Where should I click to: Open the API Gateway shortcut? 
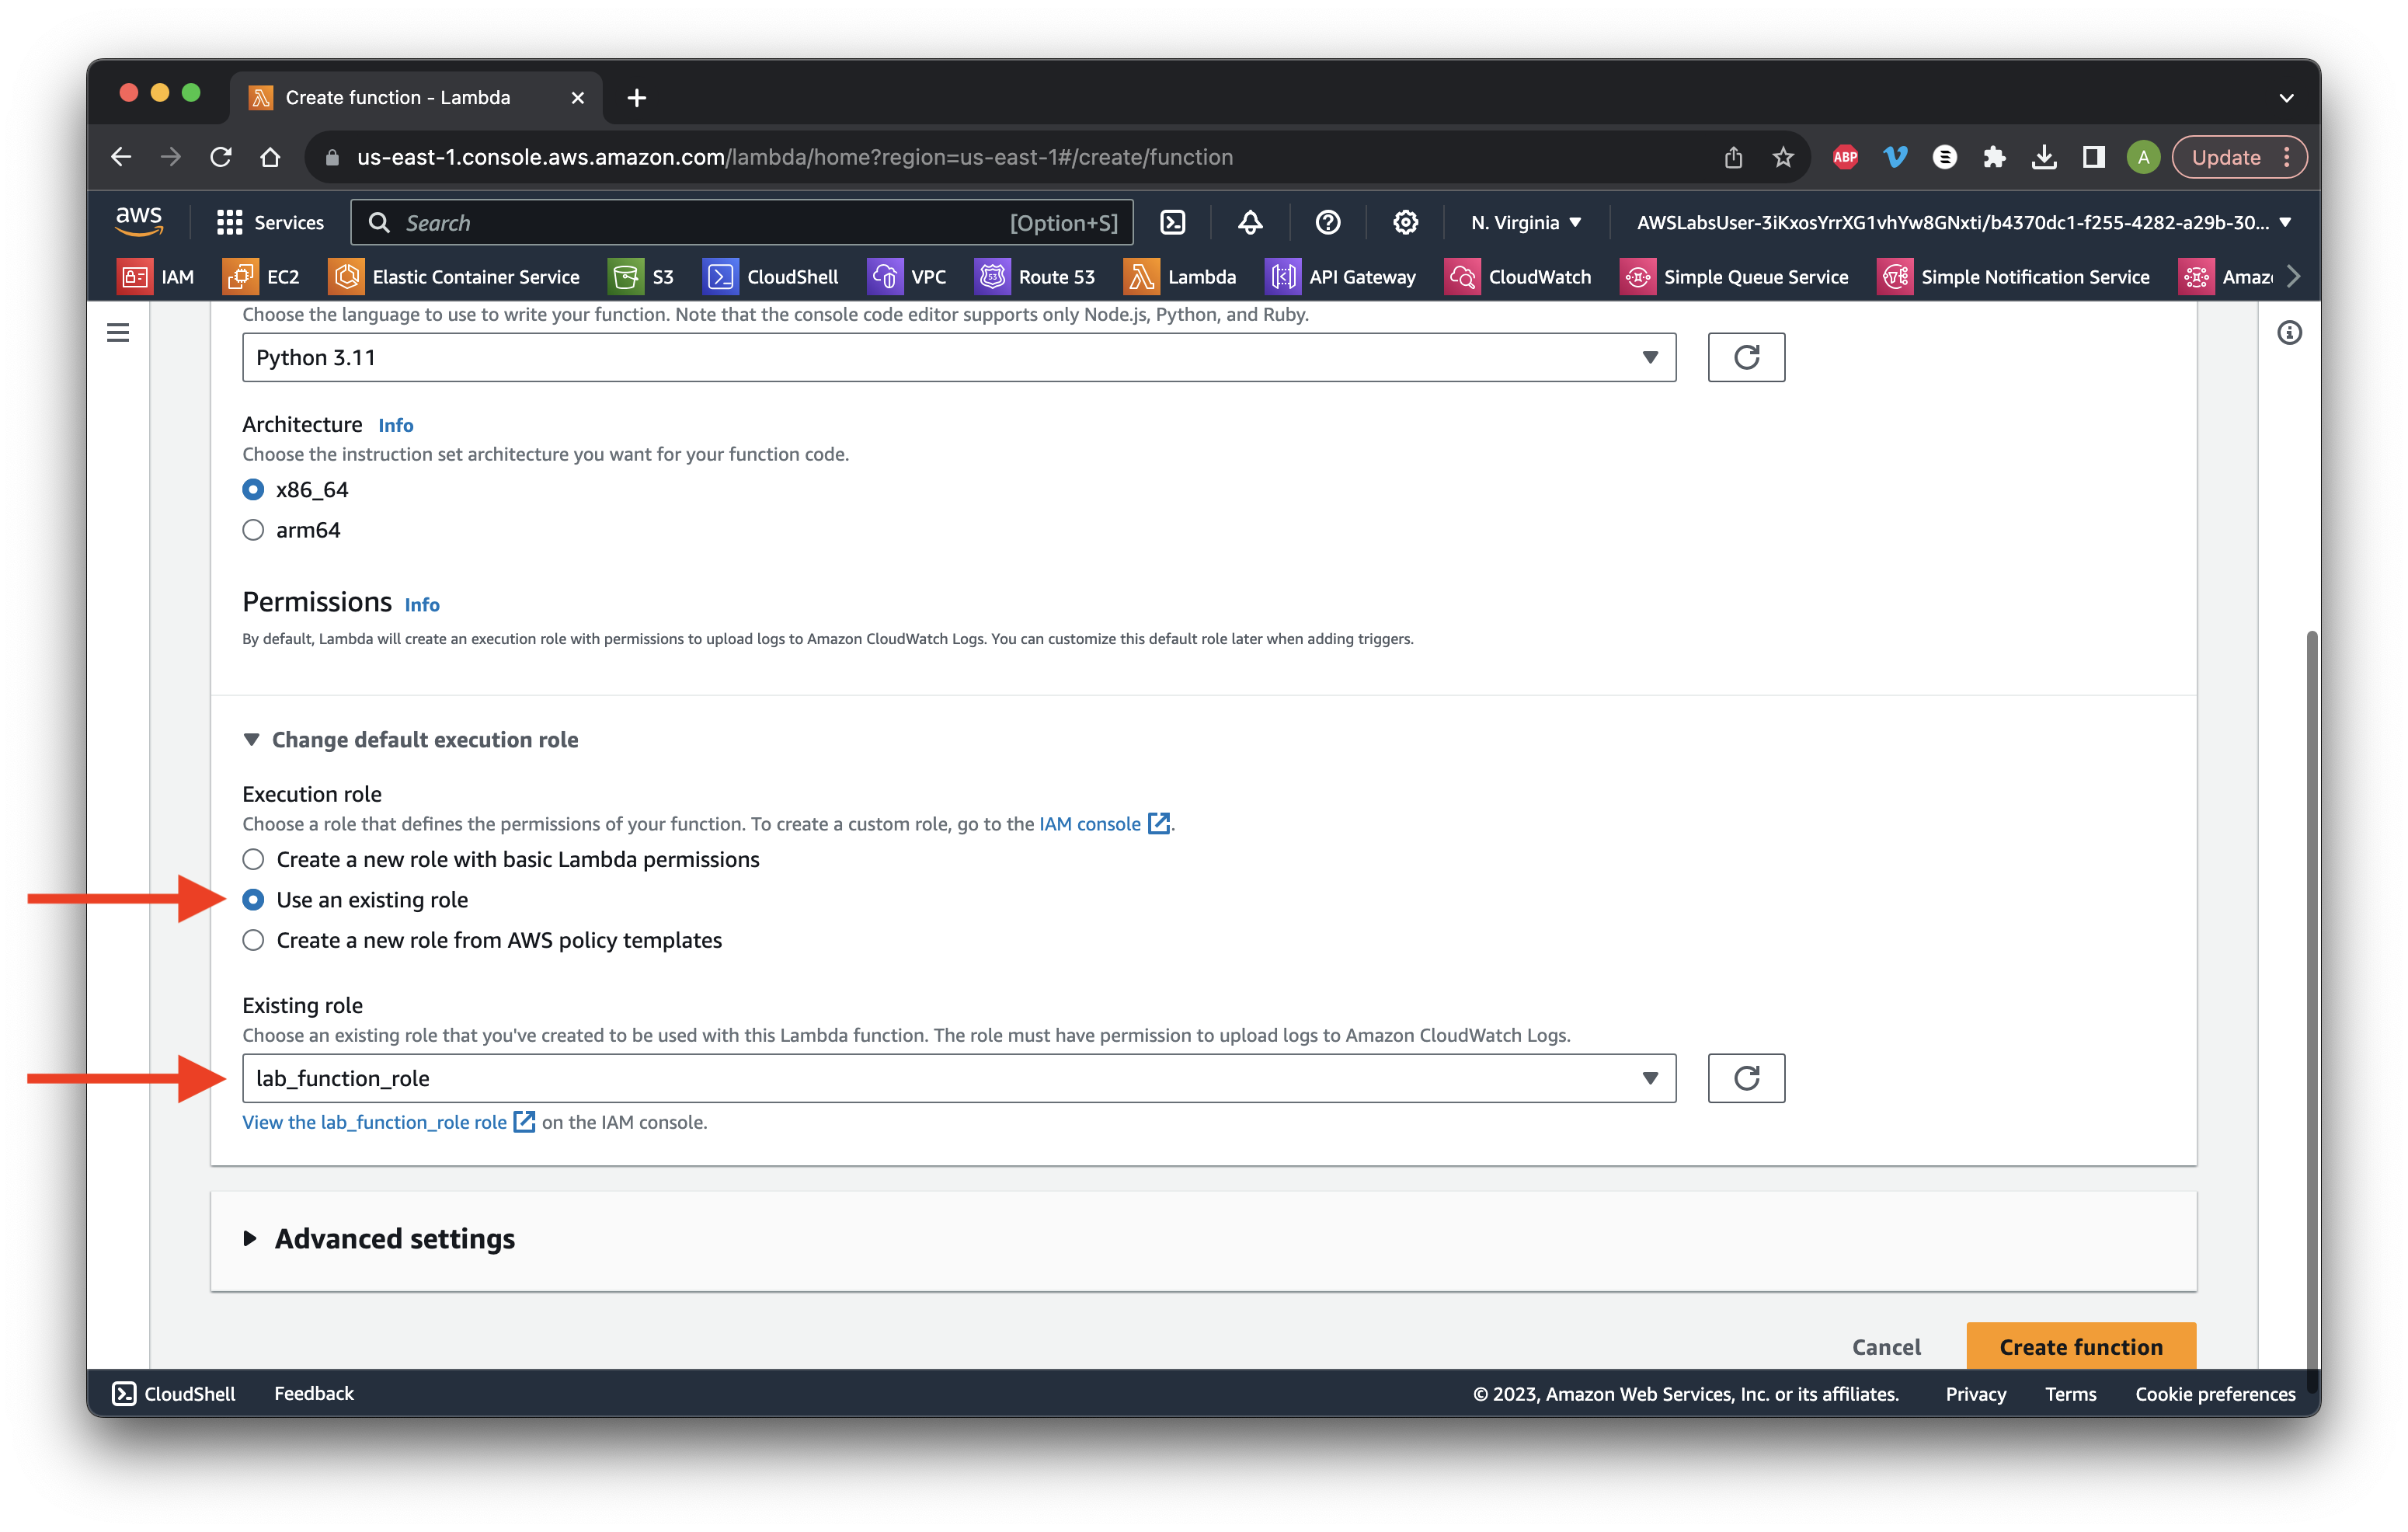tap(1341, 277)
